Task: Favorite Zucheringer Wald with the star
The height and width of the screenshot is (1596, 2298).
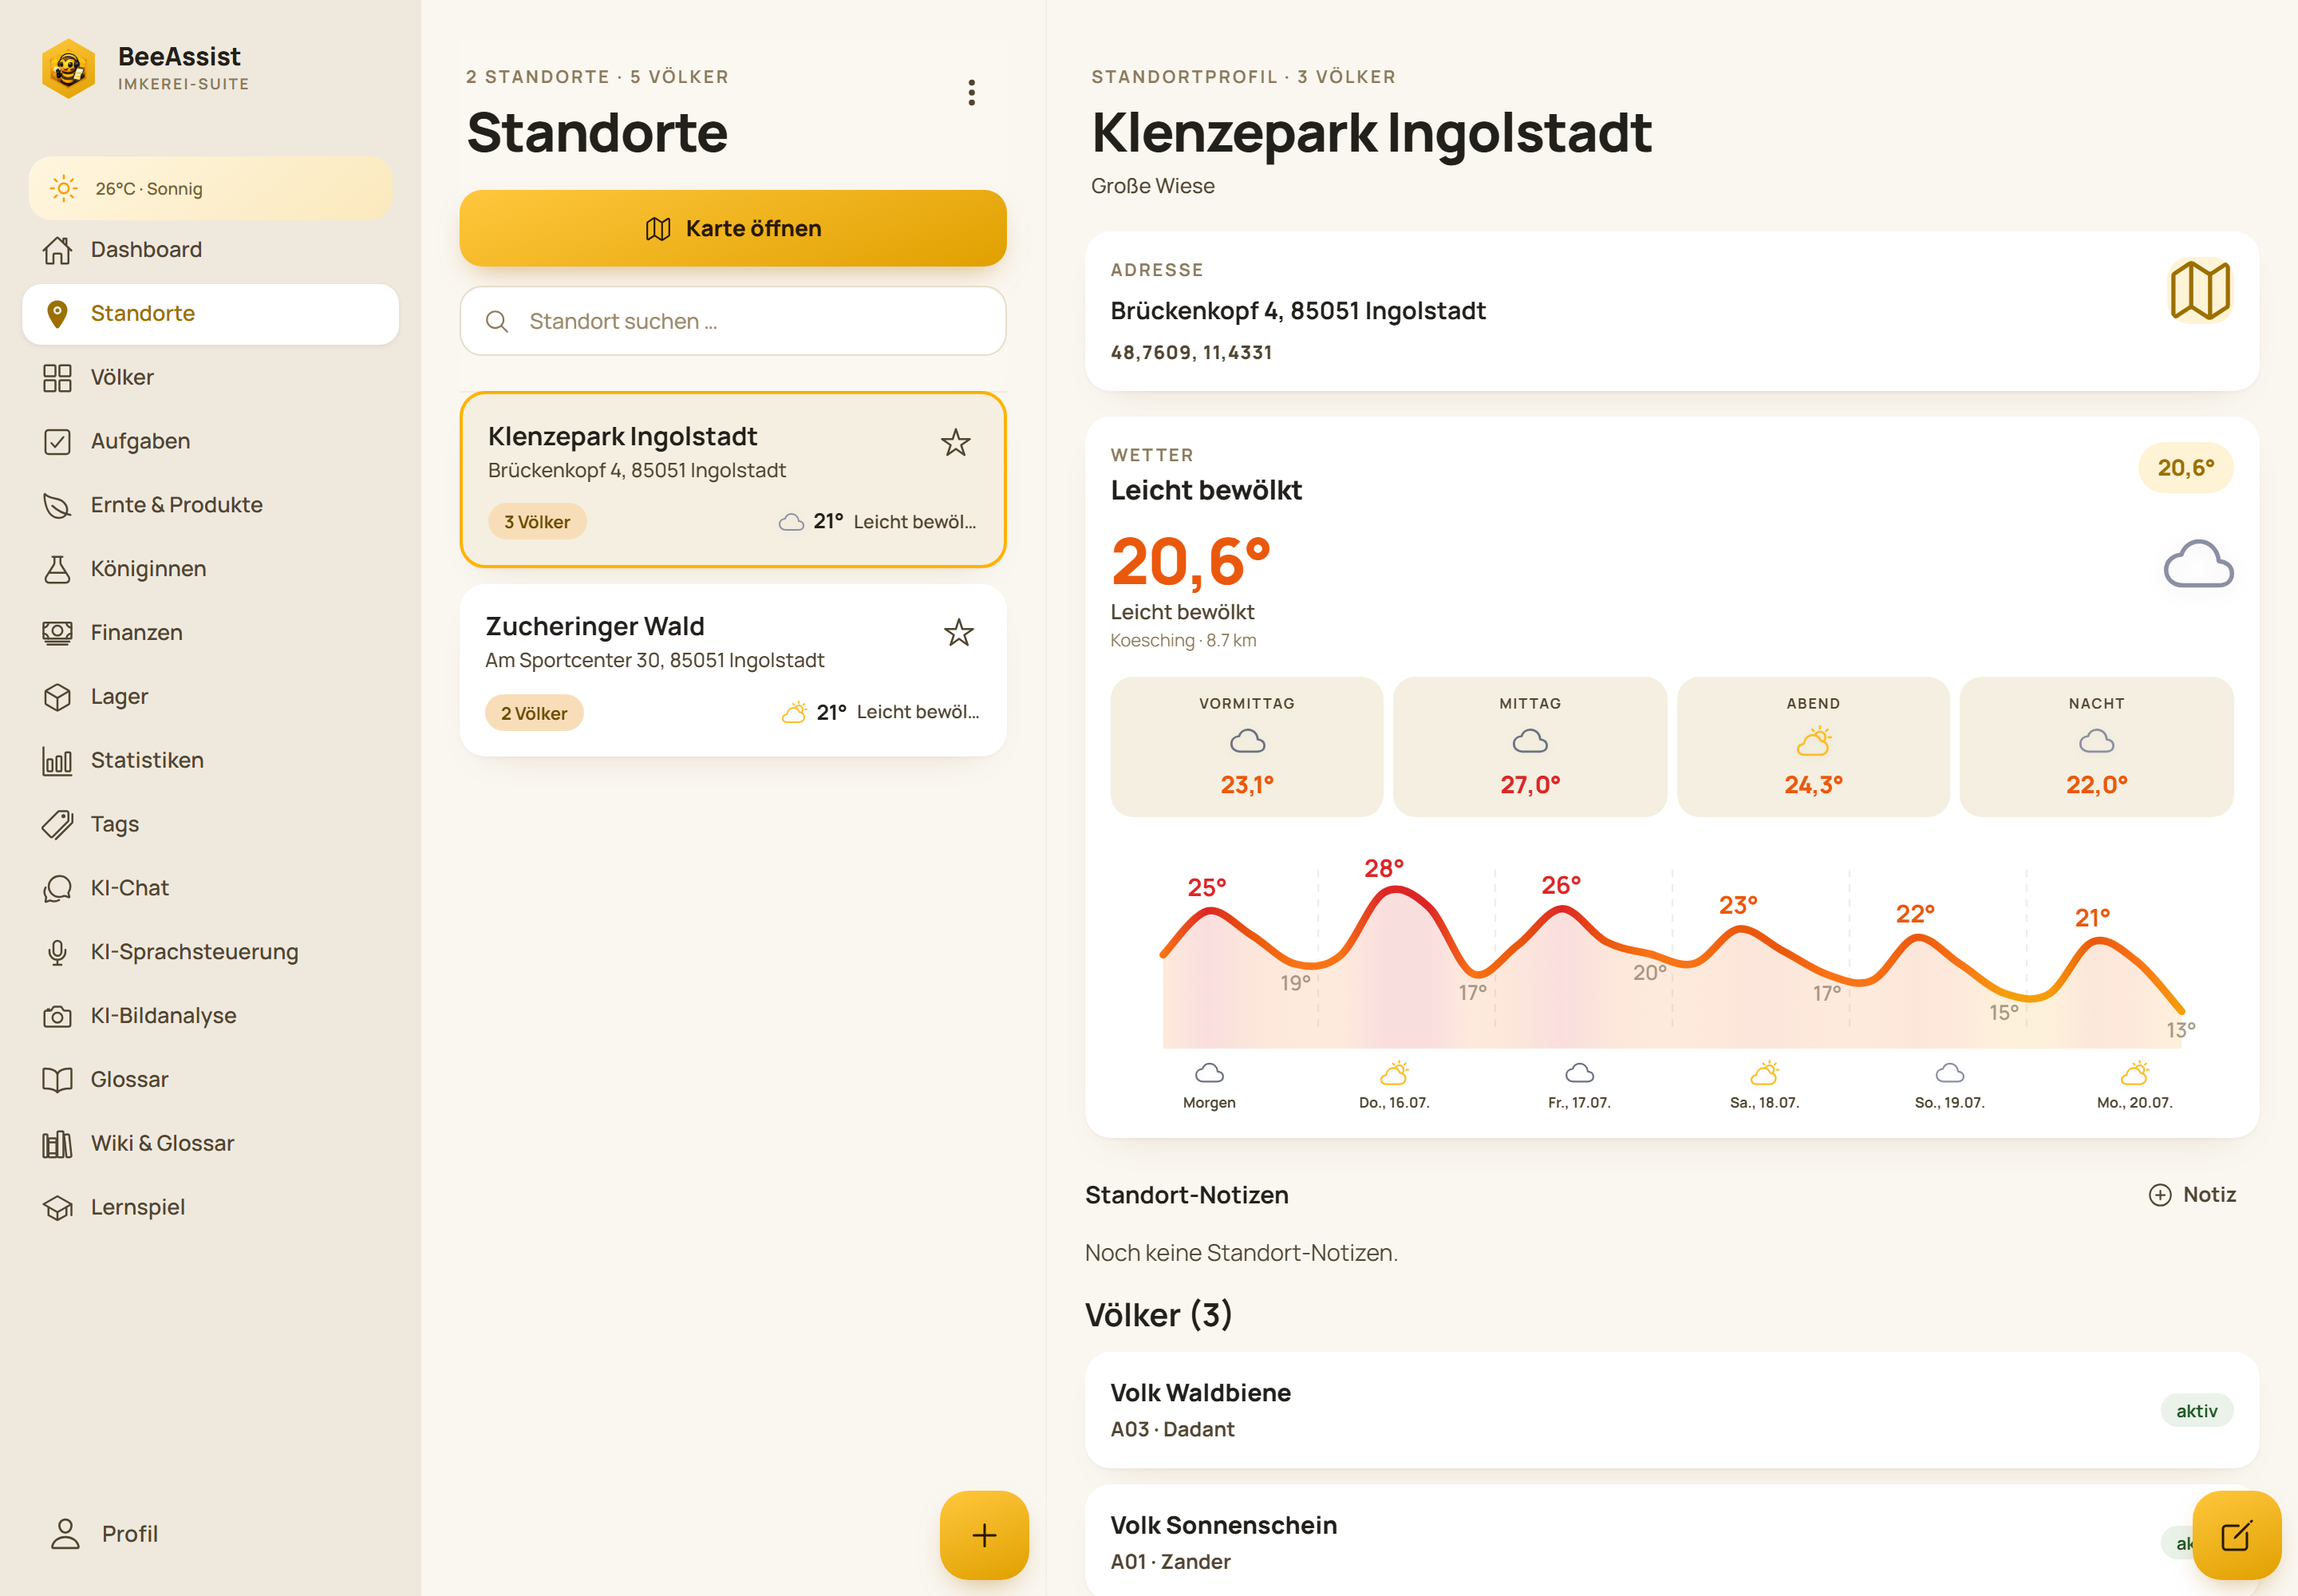Action: (x=959, y=633)
